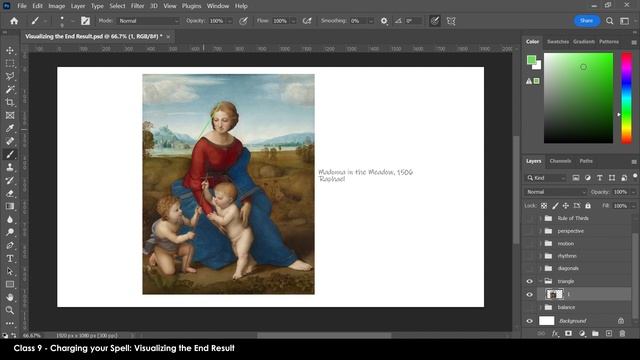Select the Lasso tool
Image resolution: width=640 pixels, height=360 pixels.
point(10,76)
